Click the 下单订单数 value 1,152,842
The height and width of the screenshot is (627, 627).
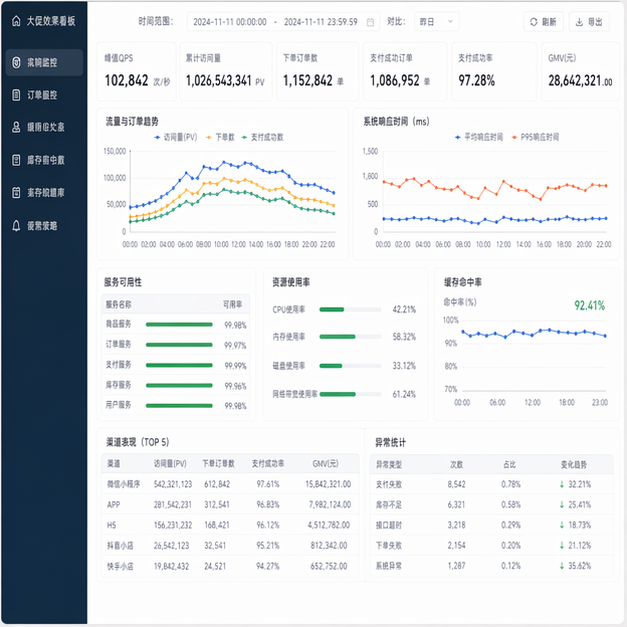tap(308, 80)
